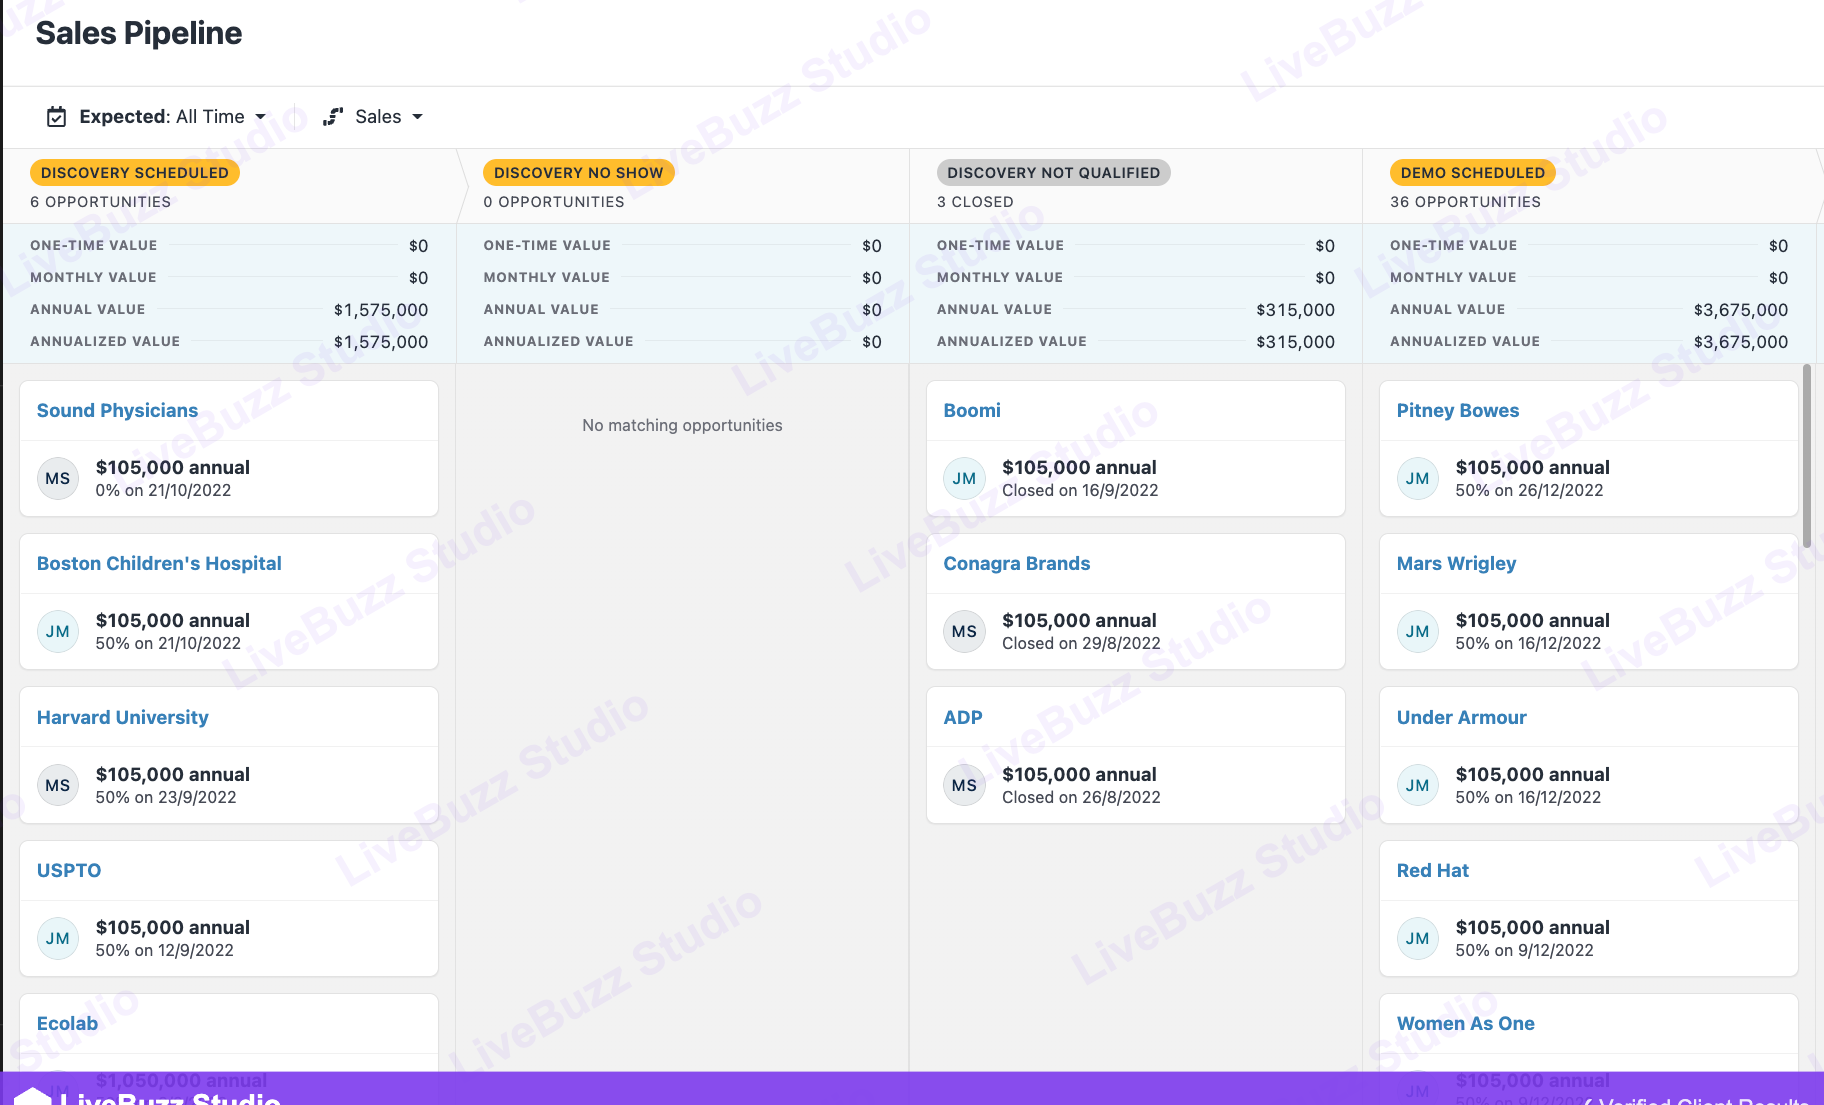Open the USPTO opportunity link
Viewport: 1824px width, 1105px height.
pyautogui.click(x=69, y=871)
